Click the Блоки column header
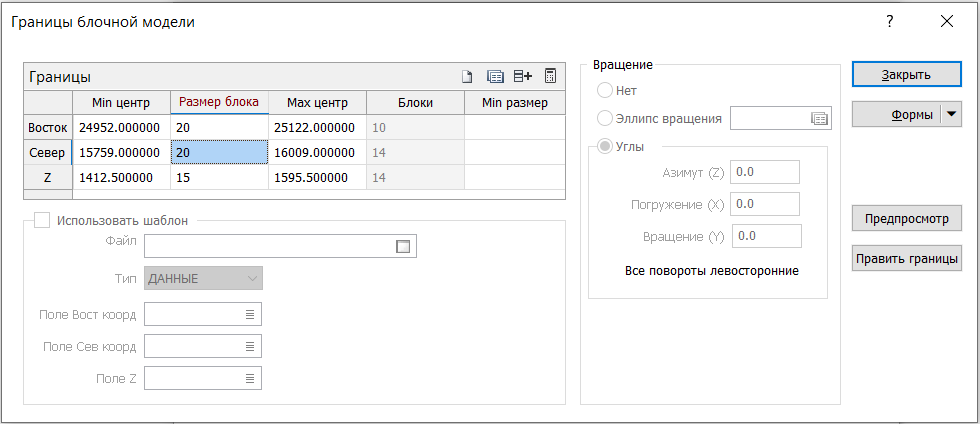This screenshot has width=980, height=424. point(416,103)
